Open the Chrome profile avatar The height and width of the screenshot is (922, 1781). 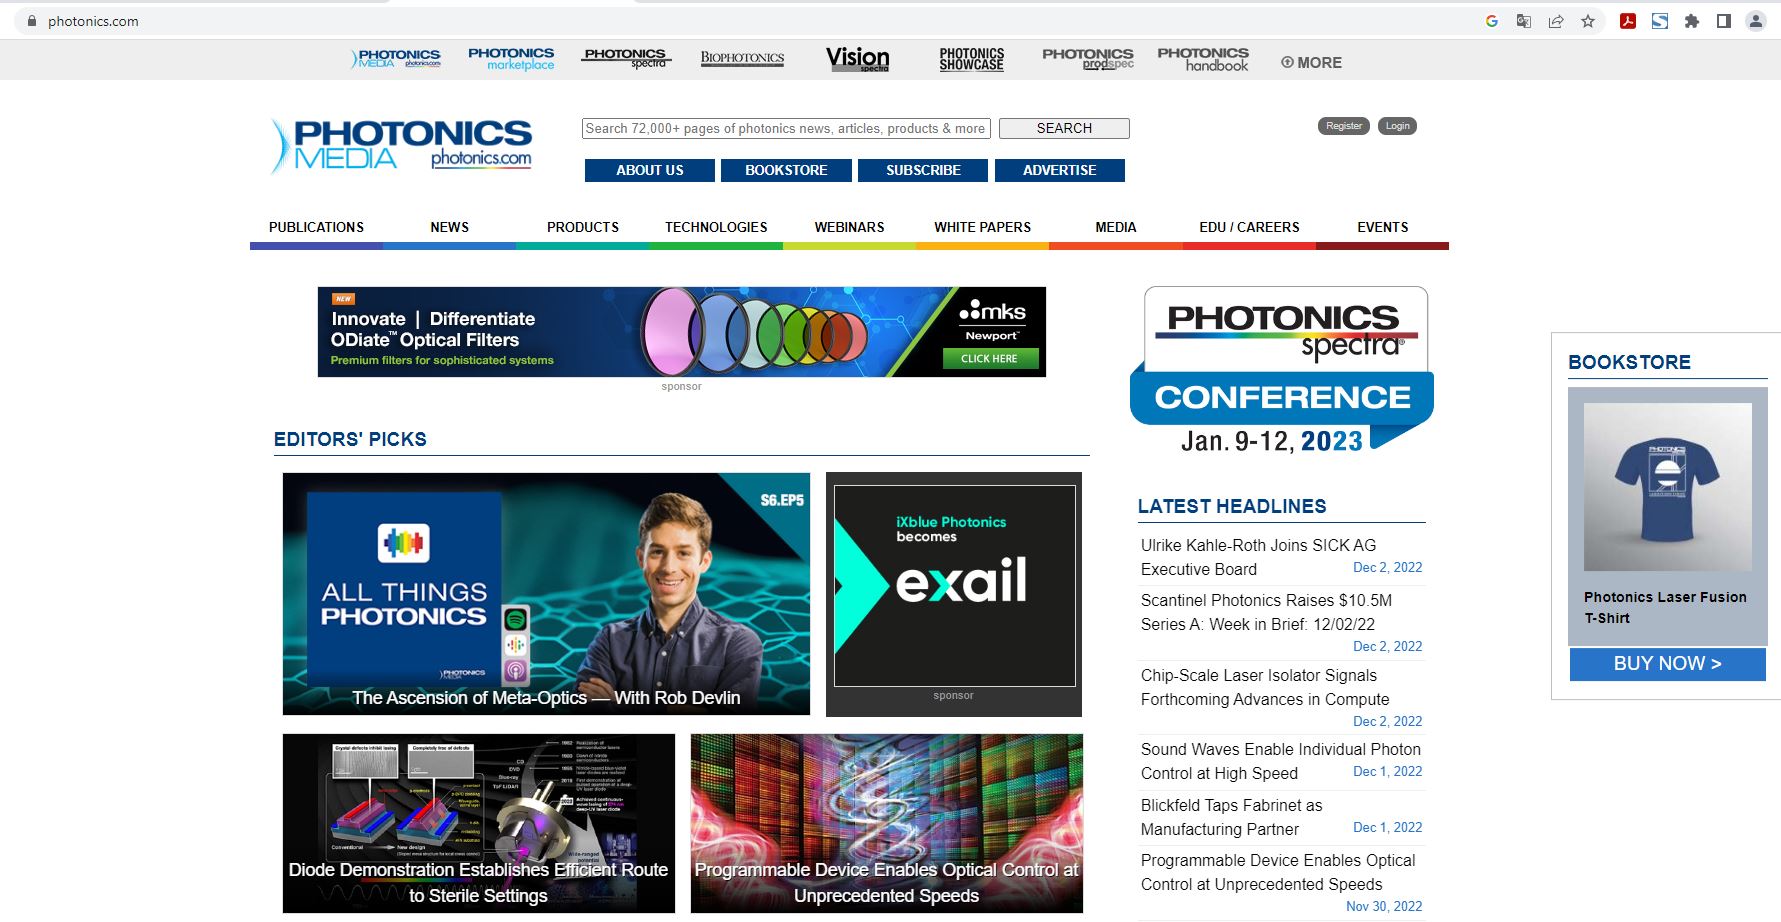tap(1756, 21)
